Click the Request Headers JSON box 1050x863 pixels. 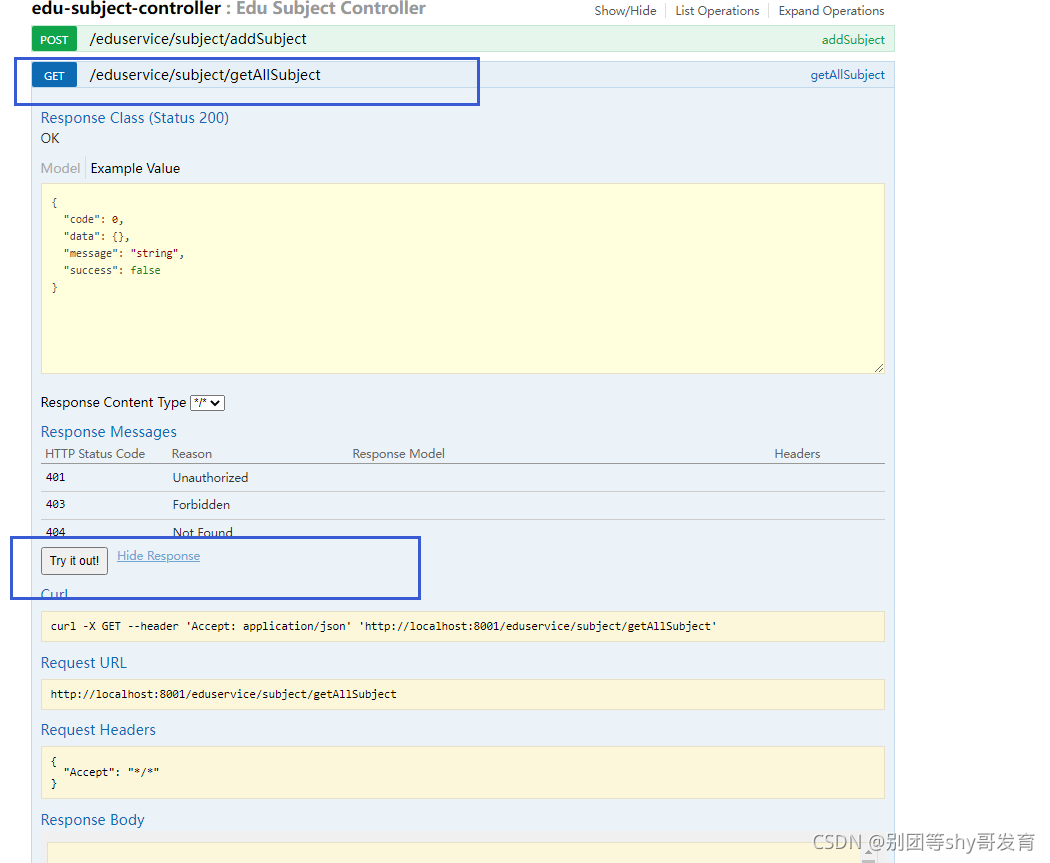(463, 773)
